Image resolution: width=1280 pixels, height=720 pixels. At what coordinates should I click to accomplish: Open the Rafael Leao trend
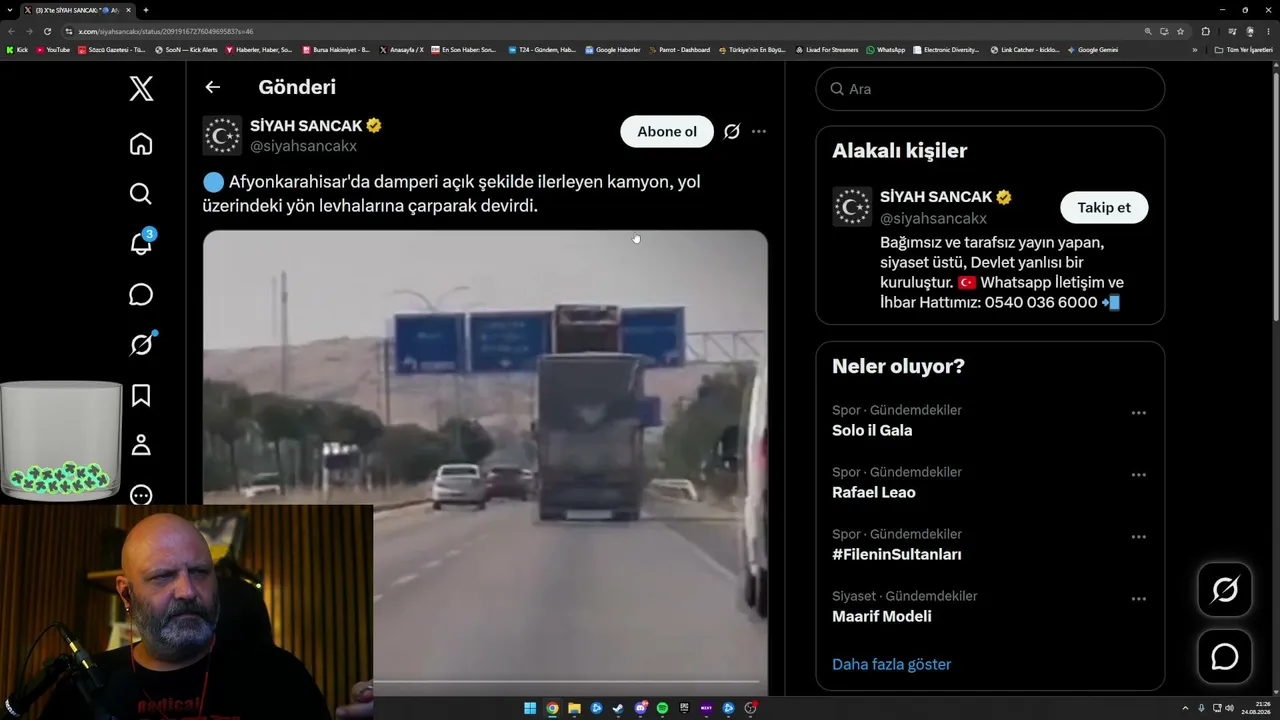pyautogui.click(x=874, y=493)
